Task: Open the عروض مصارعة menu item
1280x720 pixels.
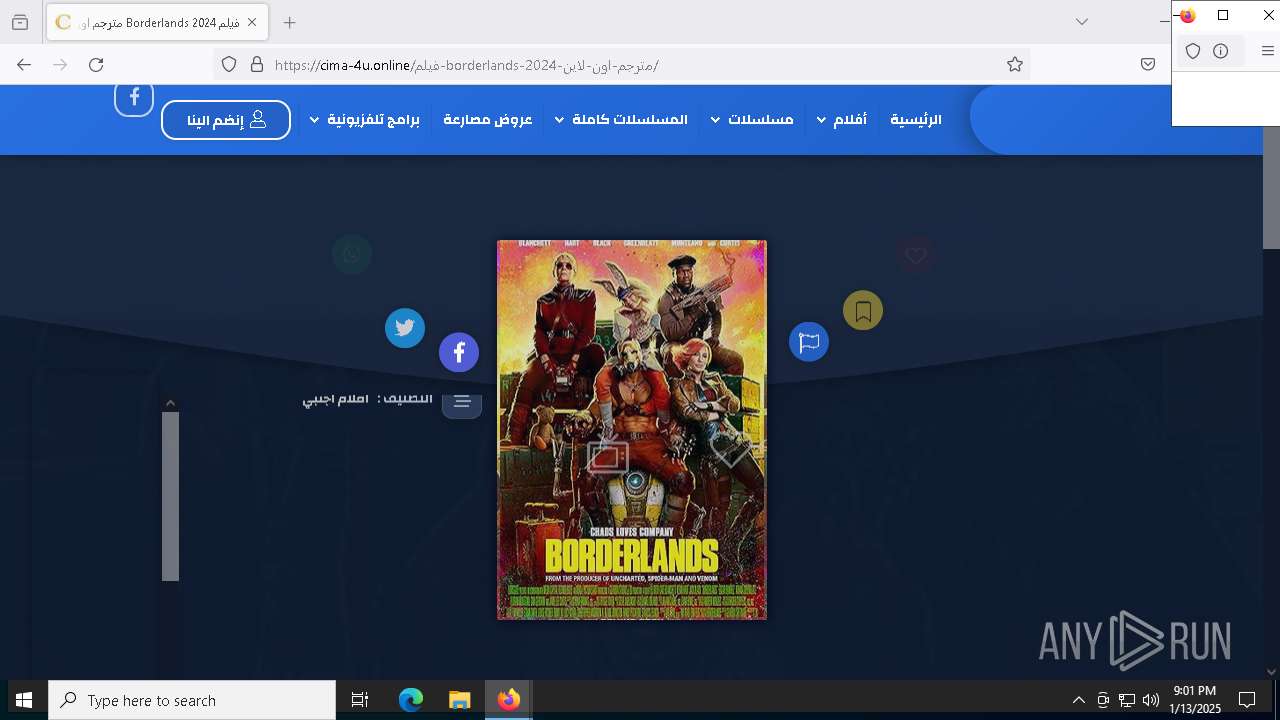Action: pos(488,120)
